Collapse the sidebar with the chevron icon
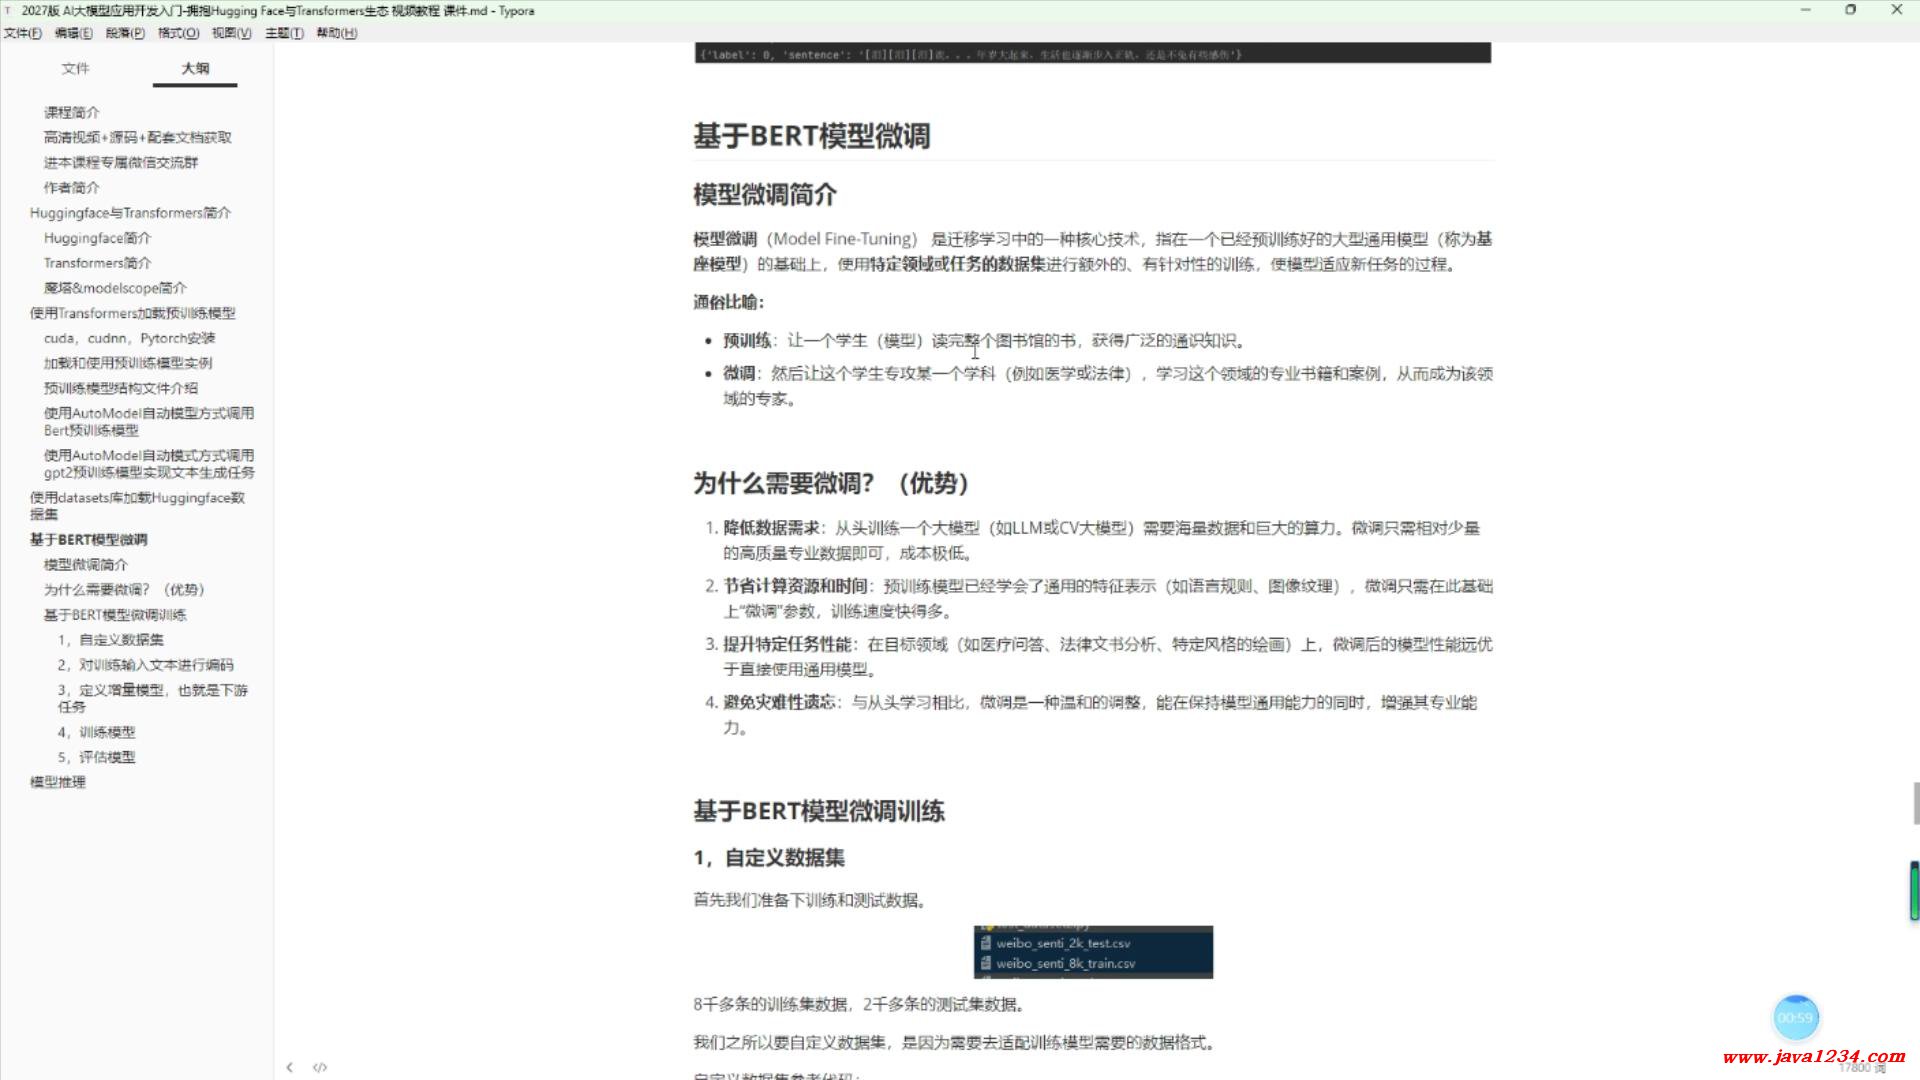 (289, 1067)
